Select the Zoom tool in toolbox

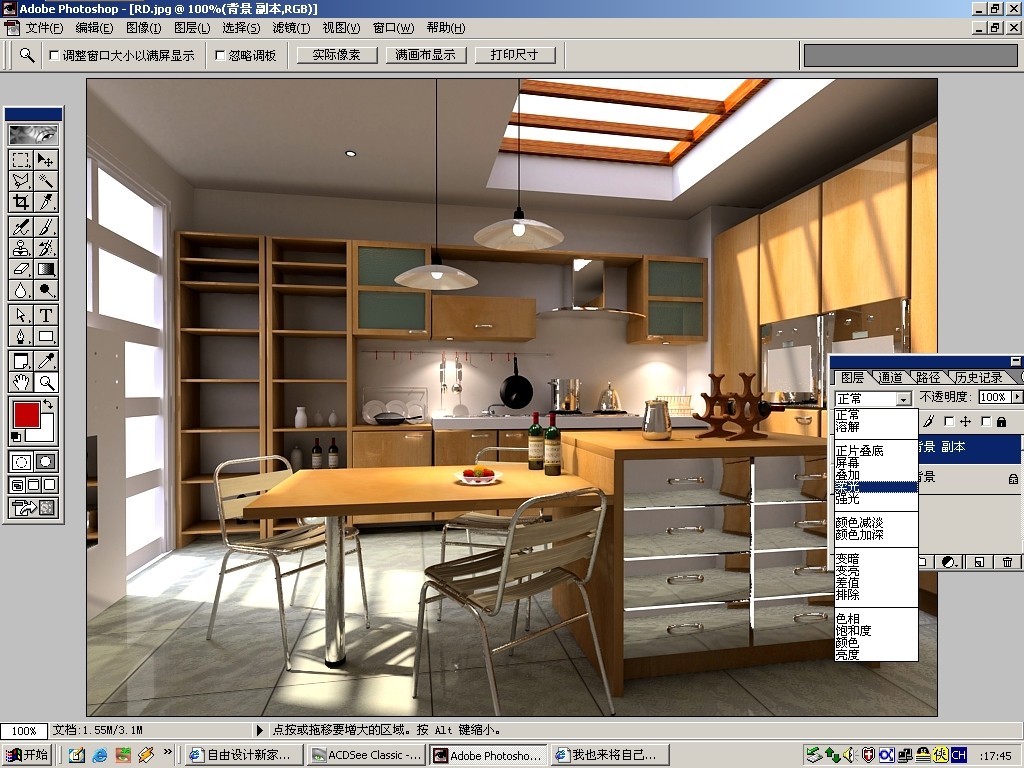pos(46,382)
